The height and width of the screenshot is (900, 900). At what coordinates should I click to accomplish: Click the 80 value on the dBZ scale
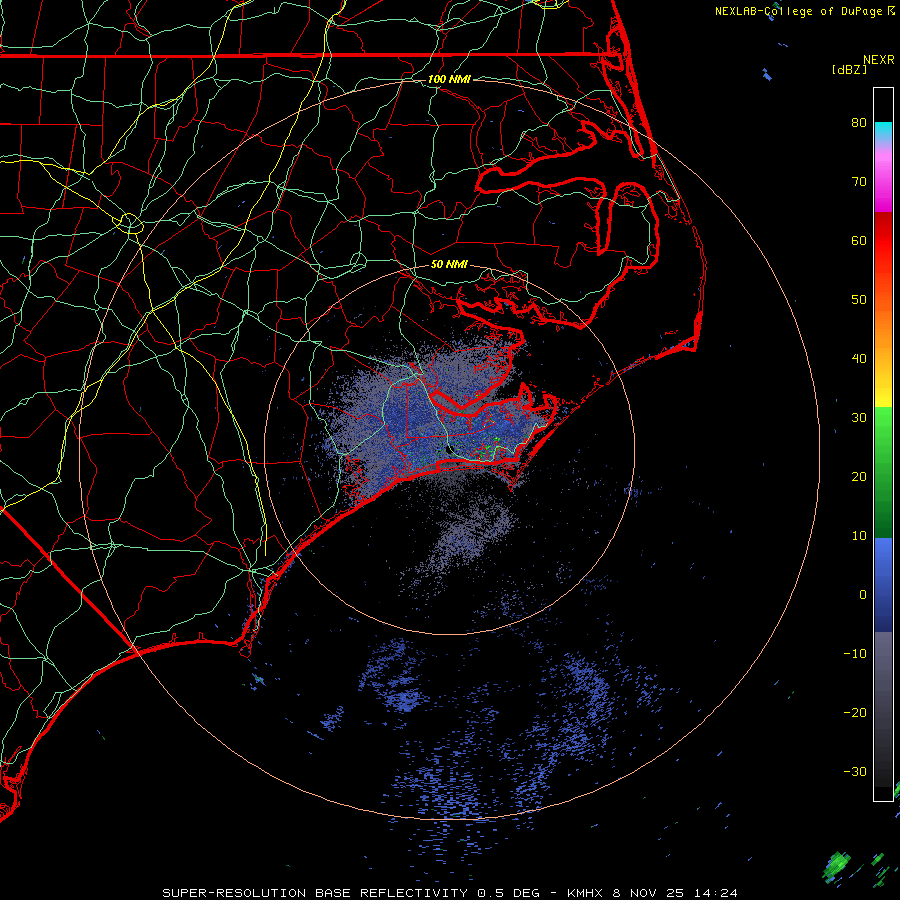[x=859, y=122]
